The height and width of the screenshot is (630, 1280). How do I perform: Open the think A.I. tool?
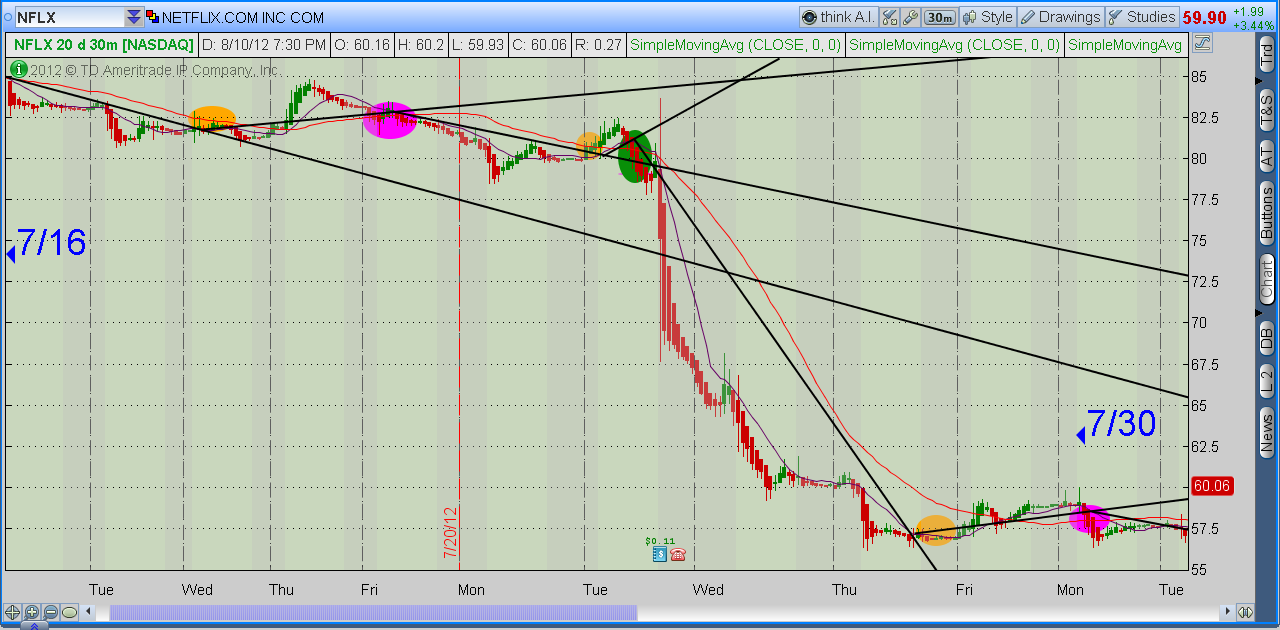pos(839,17)
